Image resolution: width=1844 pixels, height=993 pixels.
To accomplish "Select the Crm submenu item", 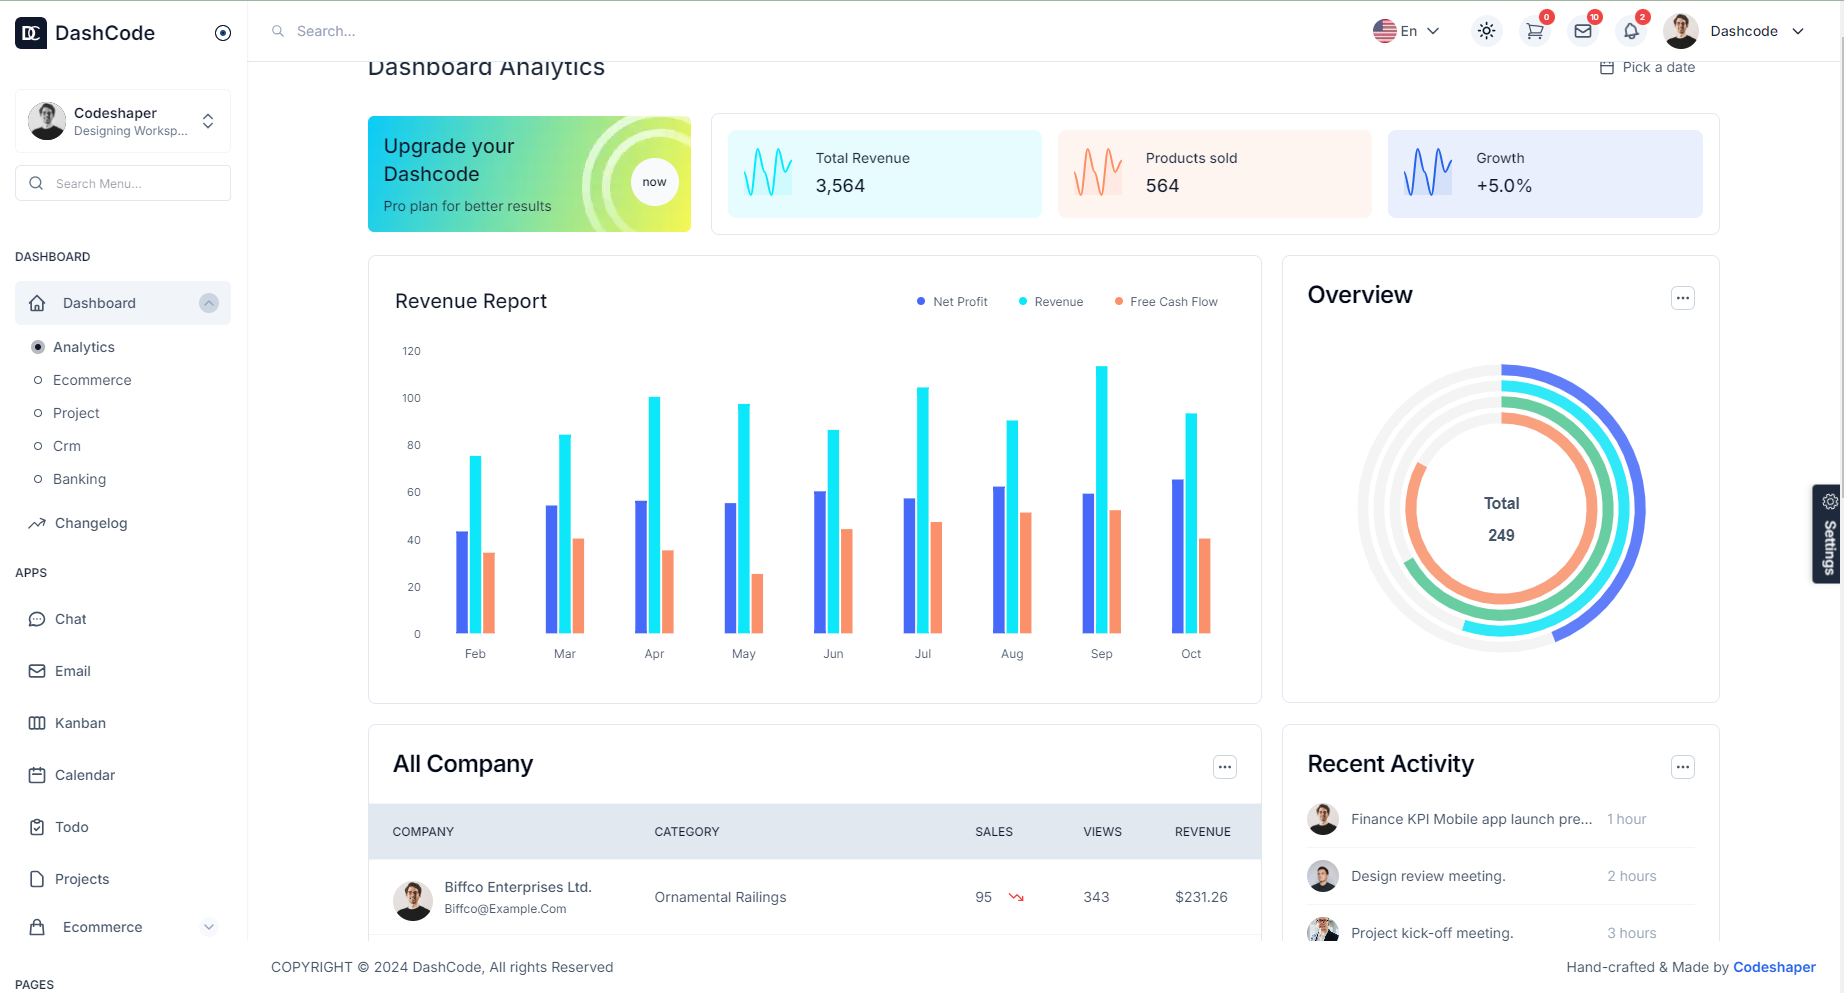I will [67, 446].
